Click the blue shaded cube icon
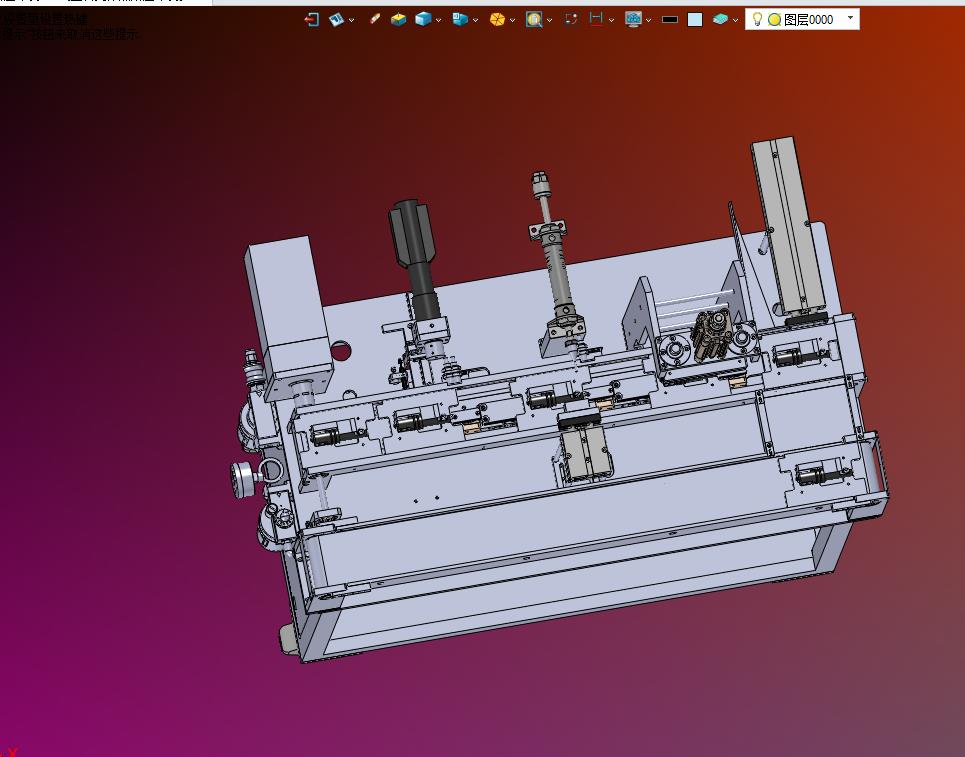Image resolution: width=965 pixels, height=757 pixels. click(x=423, y=20)
